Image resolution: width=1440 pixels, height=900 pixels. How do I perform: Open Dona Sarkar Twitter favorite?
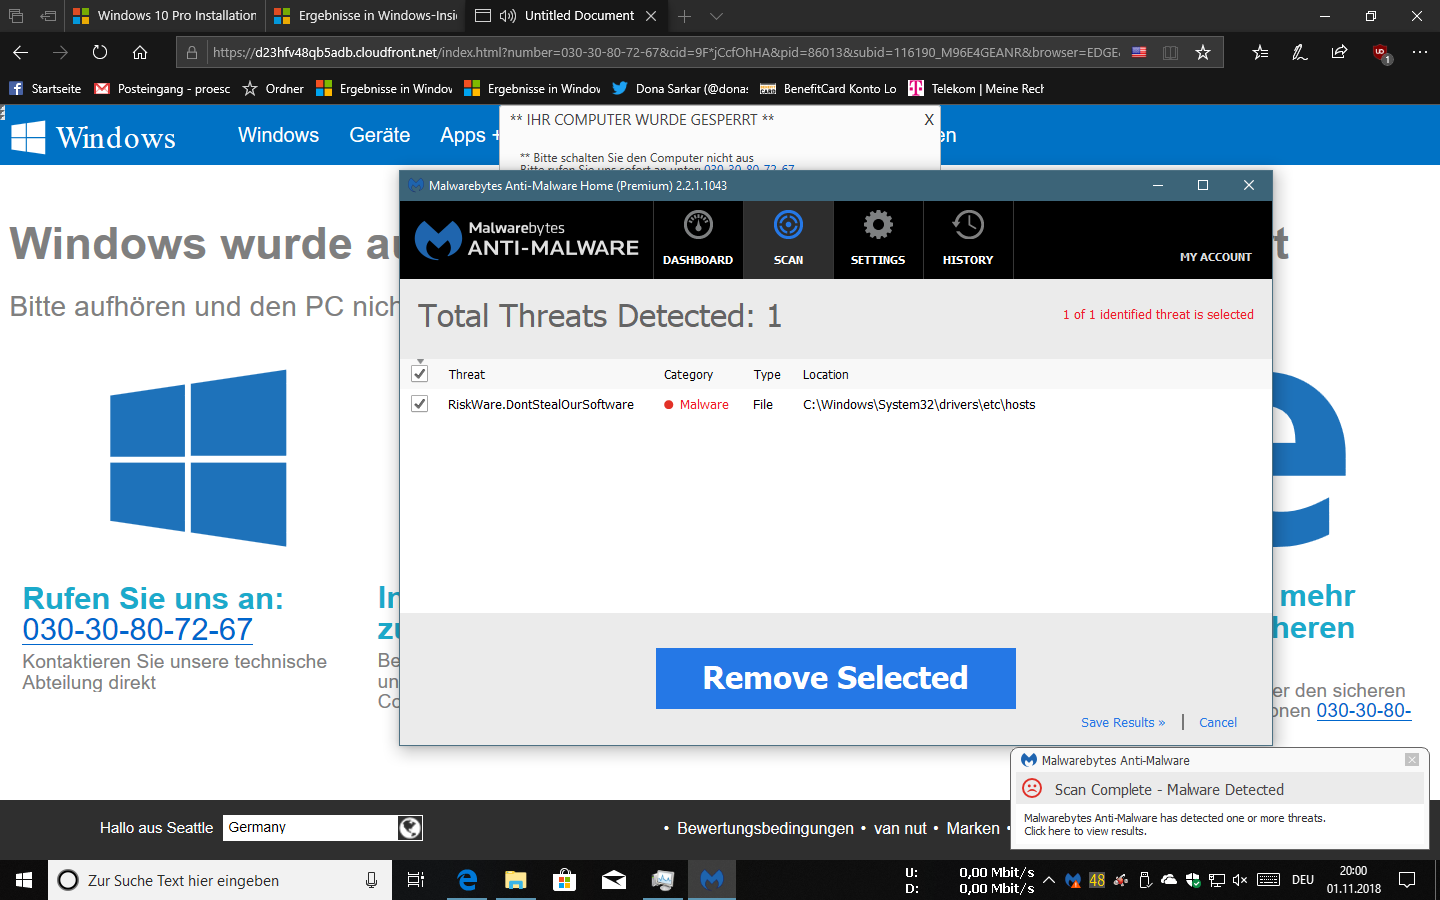[x=680, y=88]
